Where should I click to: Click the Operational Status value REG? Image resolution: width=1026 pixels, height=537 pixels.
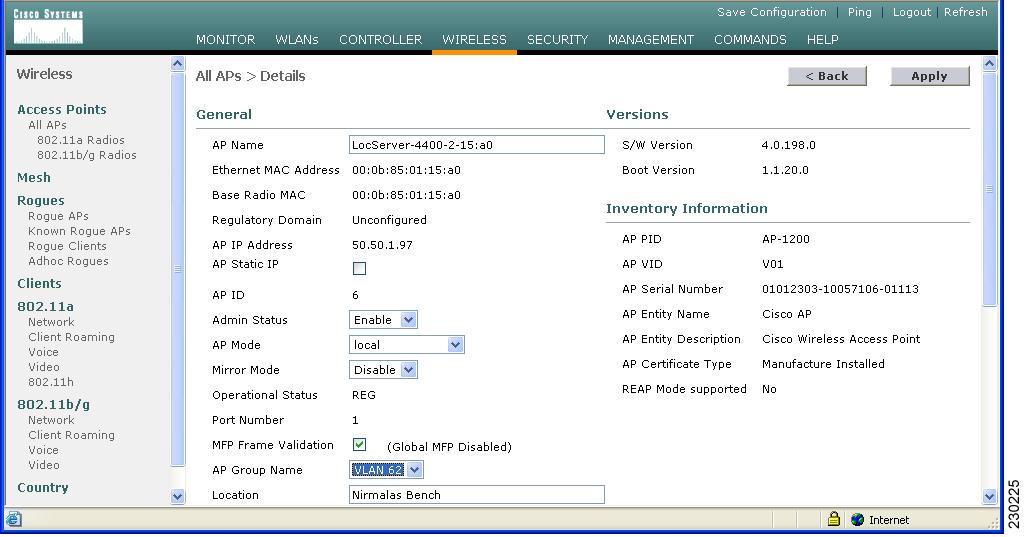coord(364,394)
